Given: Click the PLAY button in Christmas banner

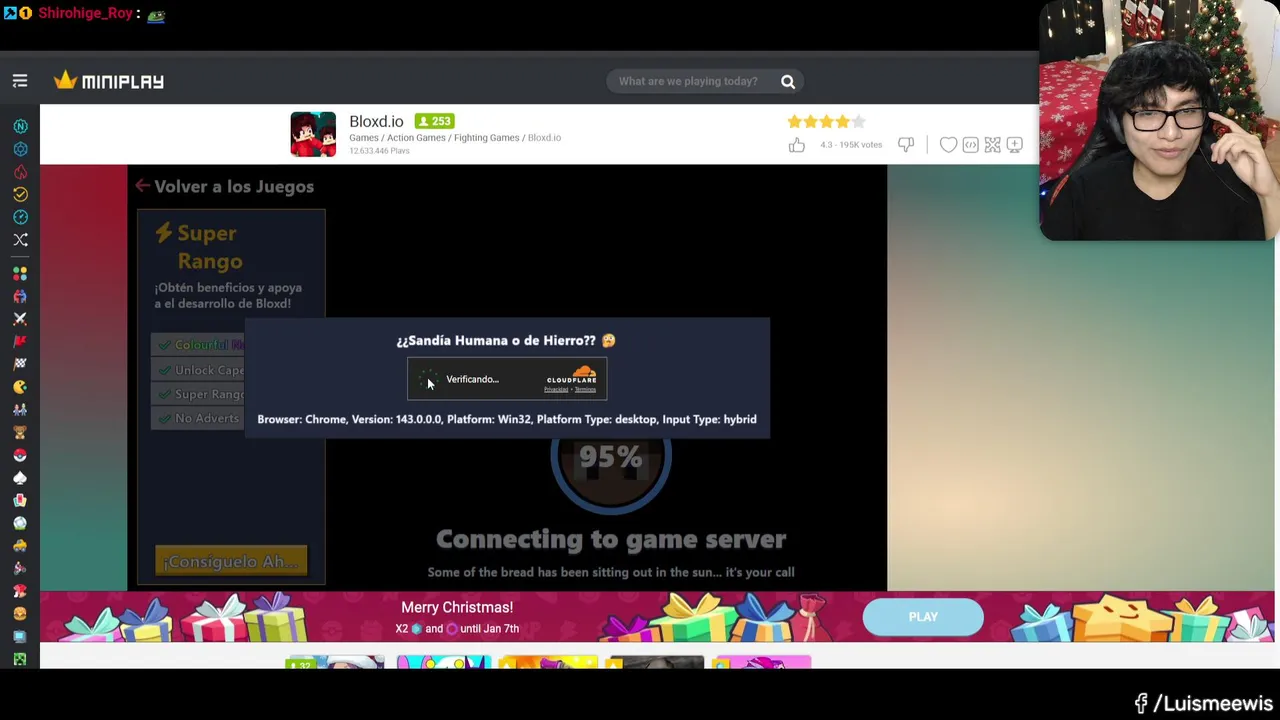Looking at the screenshot, I should point(923,617).
